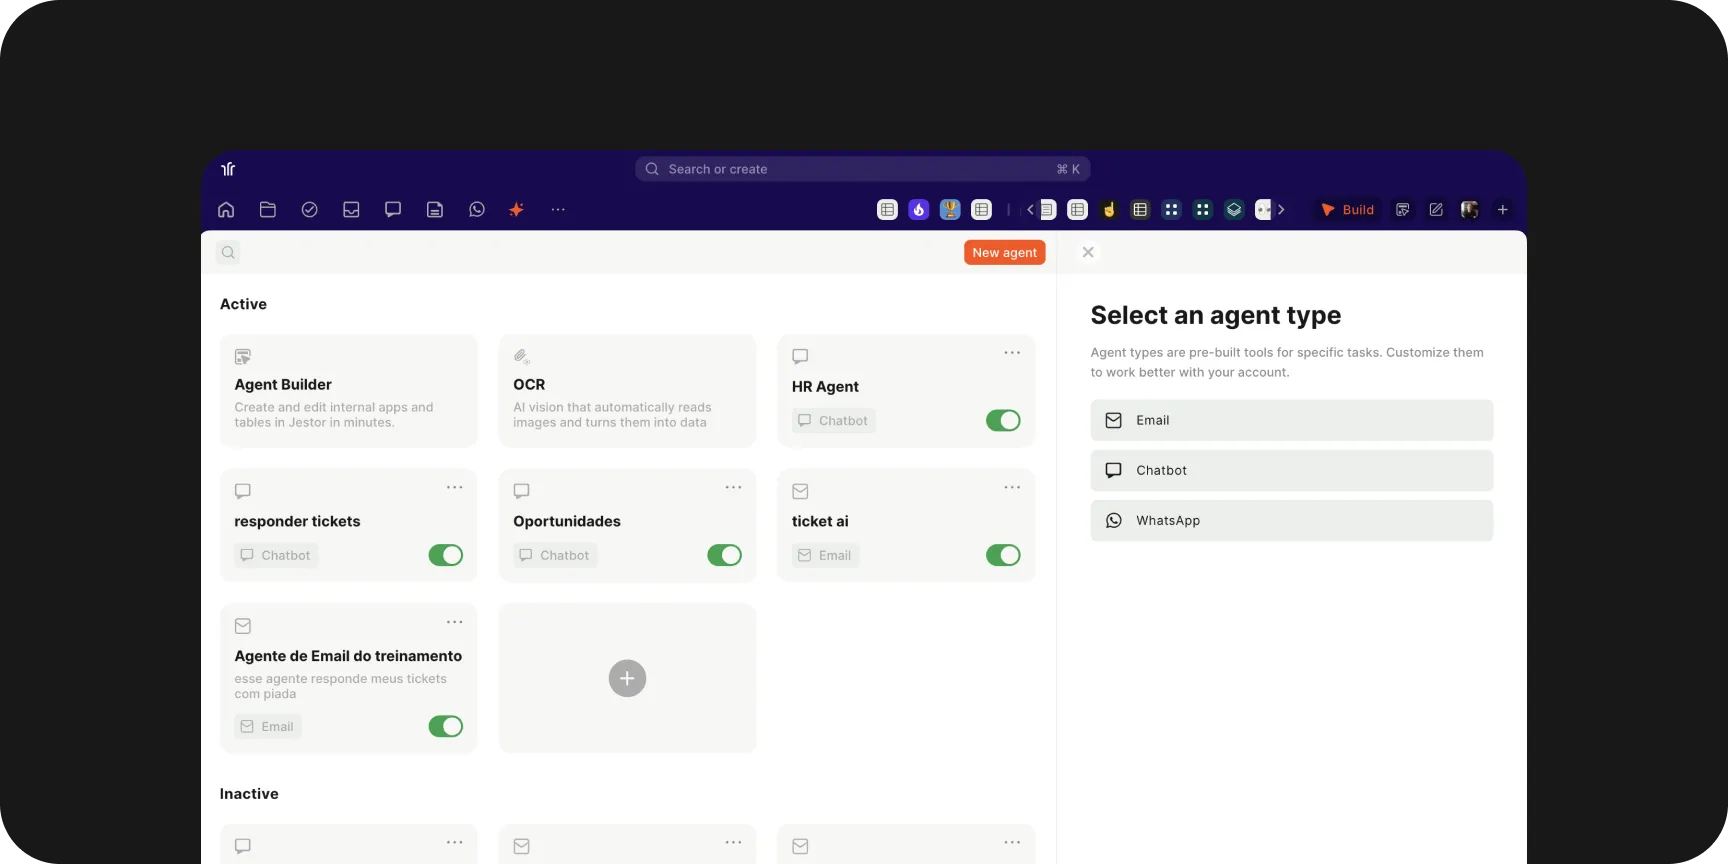Turn off the Oportunidades agent toggle

[x=724, y=555]
